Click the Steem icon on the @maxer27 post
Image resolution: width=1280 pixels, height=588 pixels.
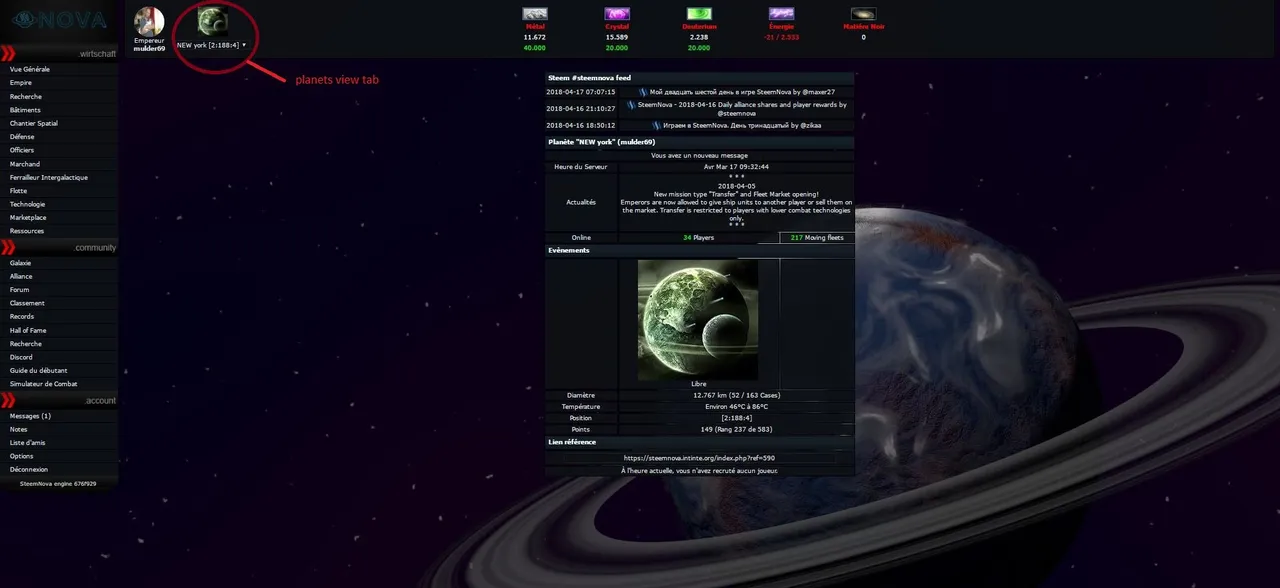coord(643,92)
